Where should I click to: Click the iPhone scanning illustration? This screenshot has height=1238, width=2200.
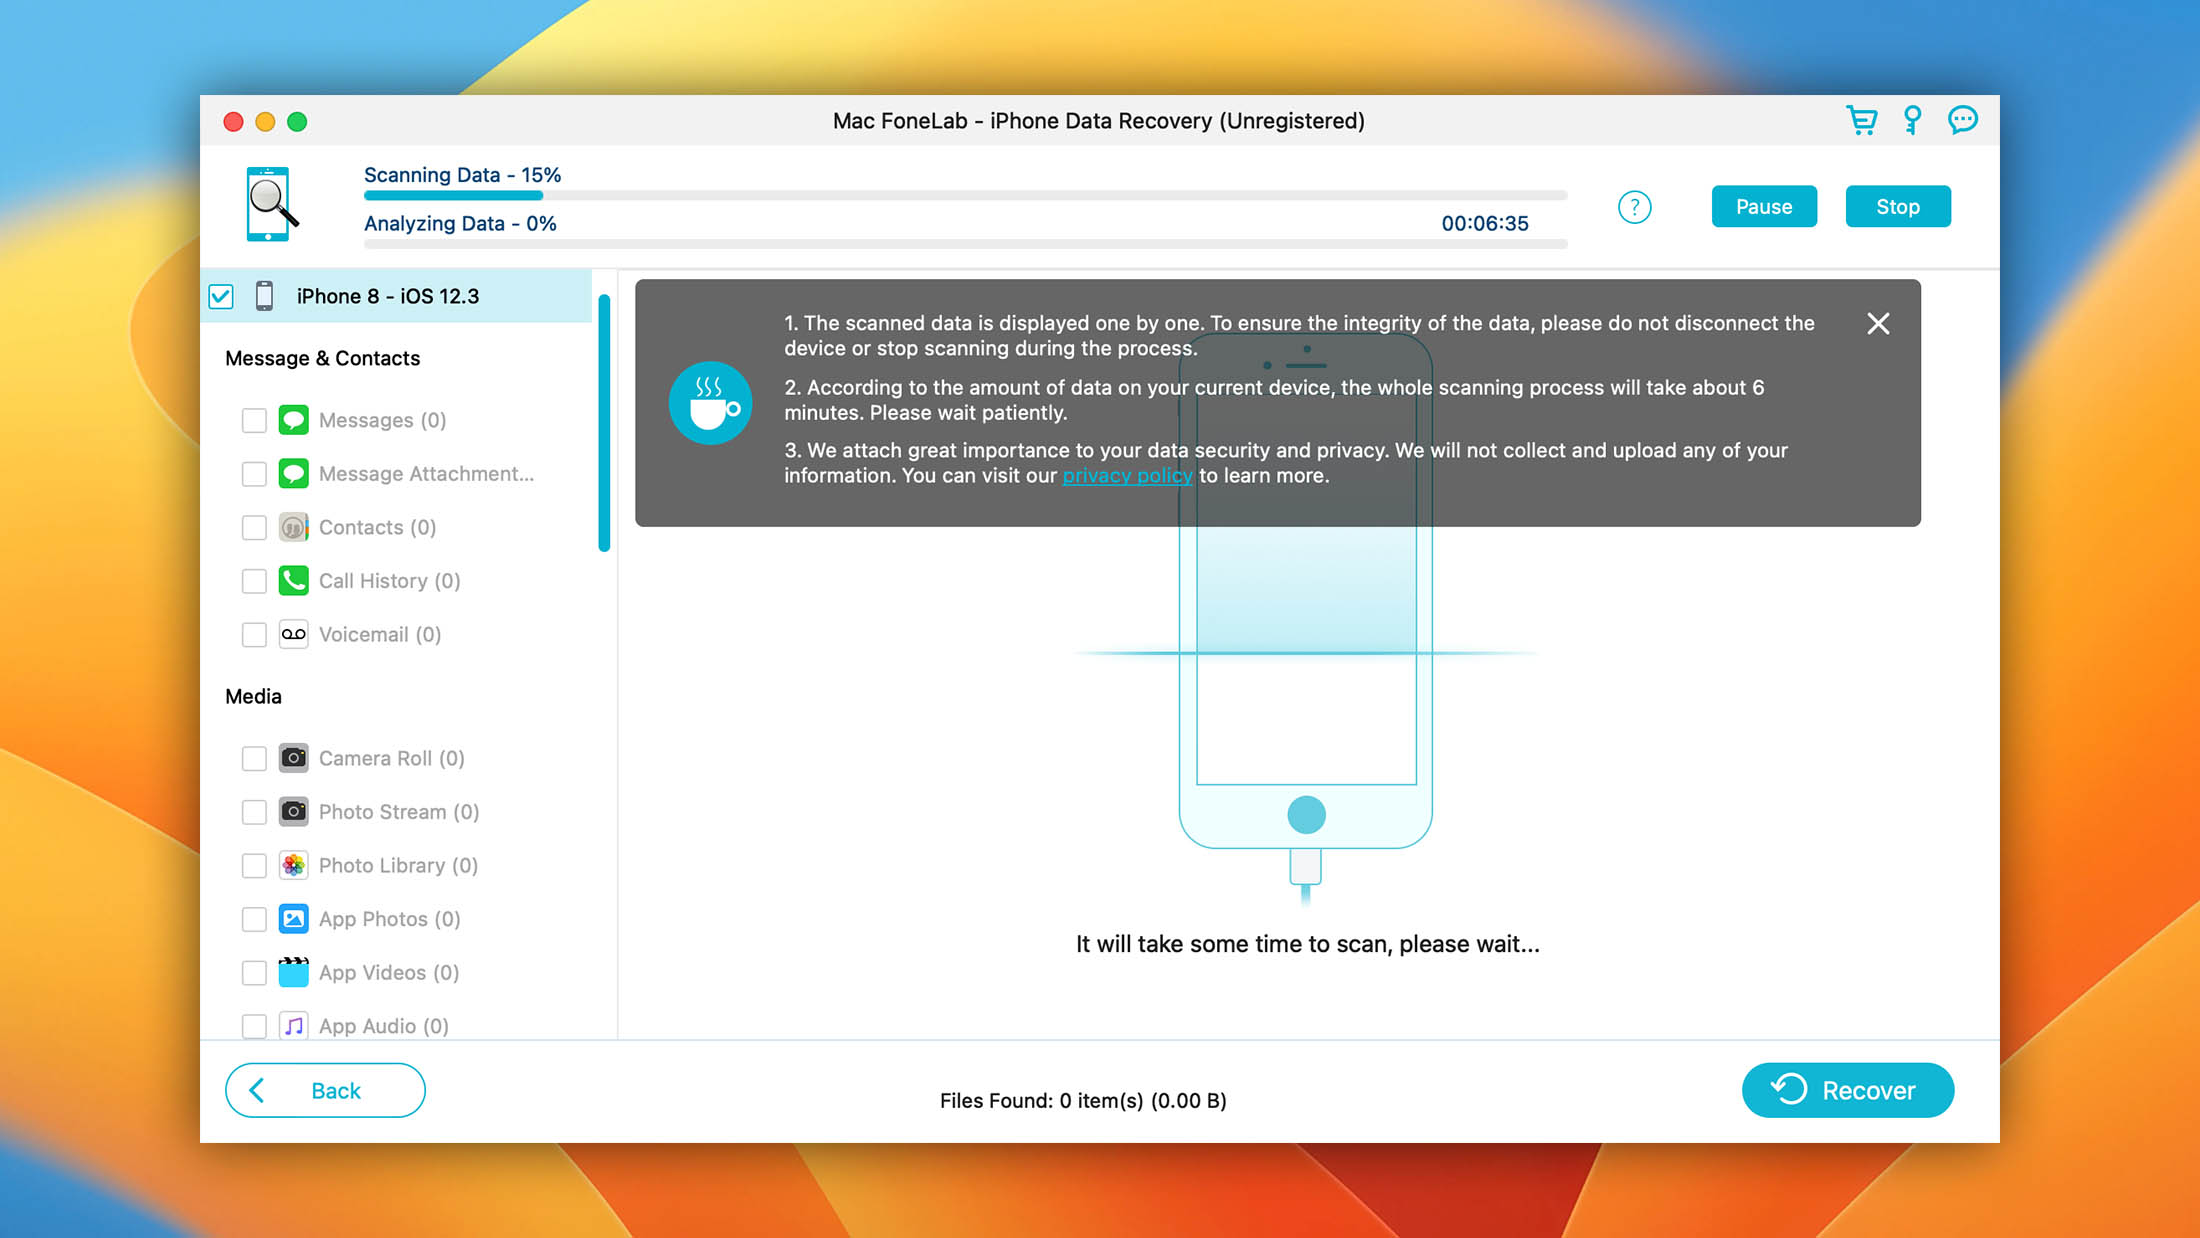point(1305,620)
